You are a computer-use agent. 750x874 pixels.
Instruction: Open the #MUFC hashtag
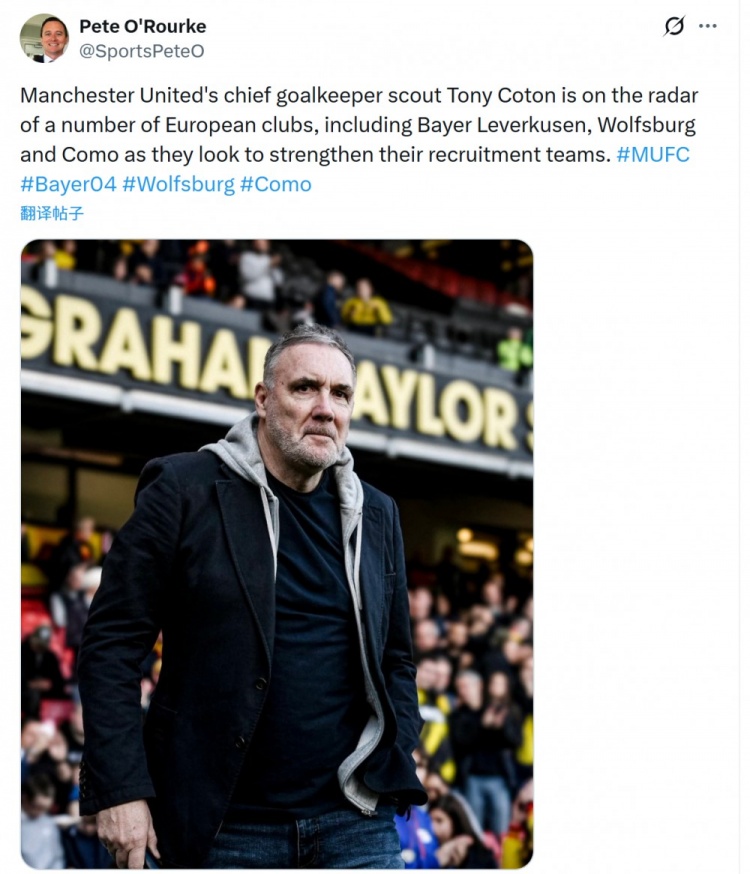(x=652, y=155)
